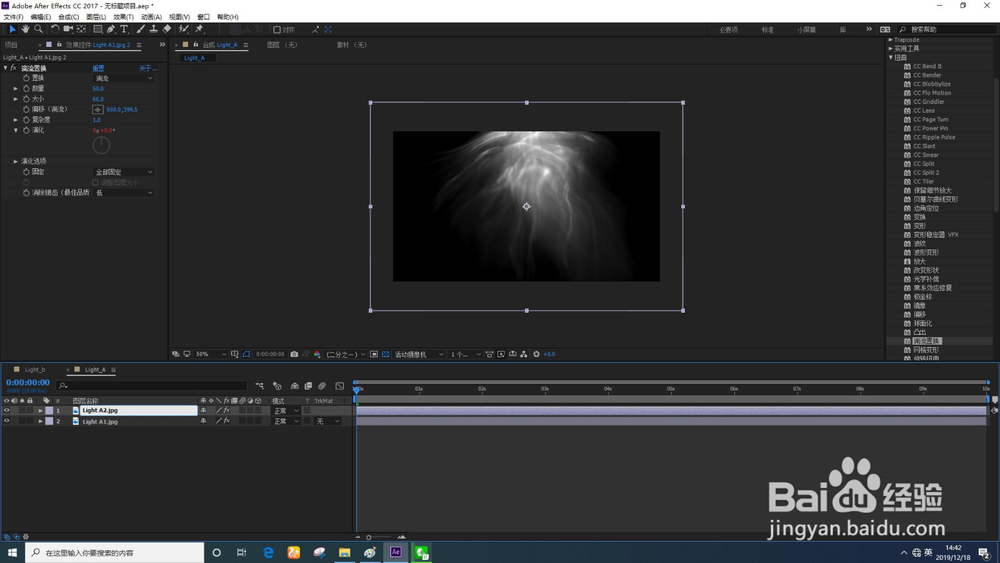Open the 50% magnification dropdown
Viewport: 1000px width, 563px height.
(210, 354)
